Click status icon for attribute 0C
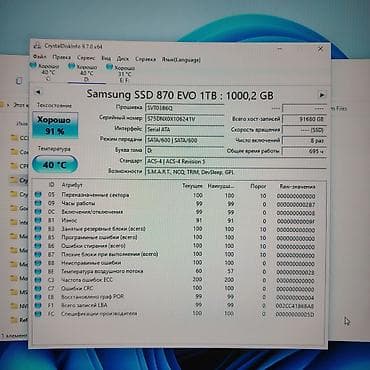This screenshot has height=370, width=370. pyautogui.click(x=38, y=211)
